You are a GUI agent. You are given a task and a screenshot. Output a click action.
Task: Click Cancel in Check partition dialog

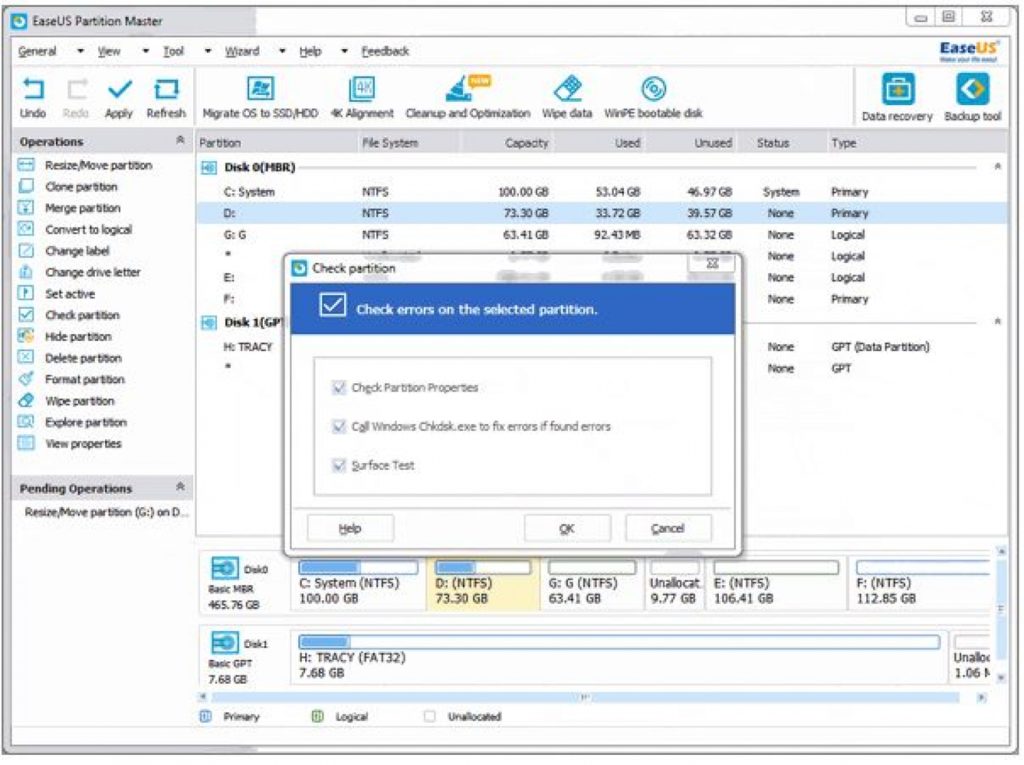tap(667, 529)
